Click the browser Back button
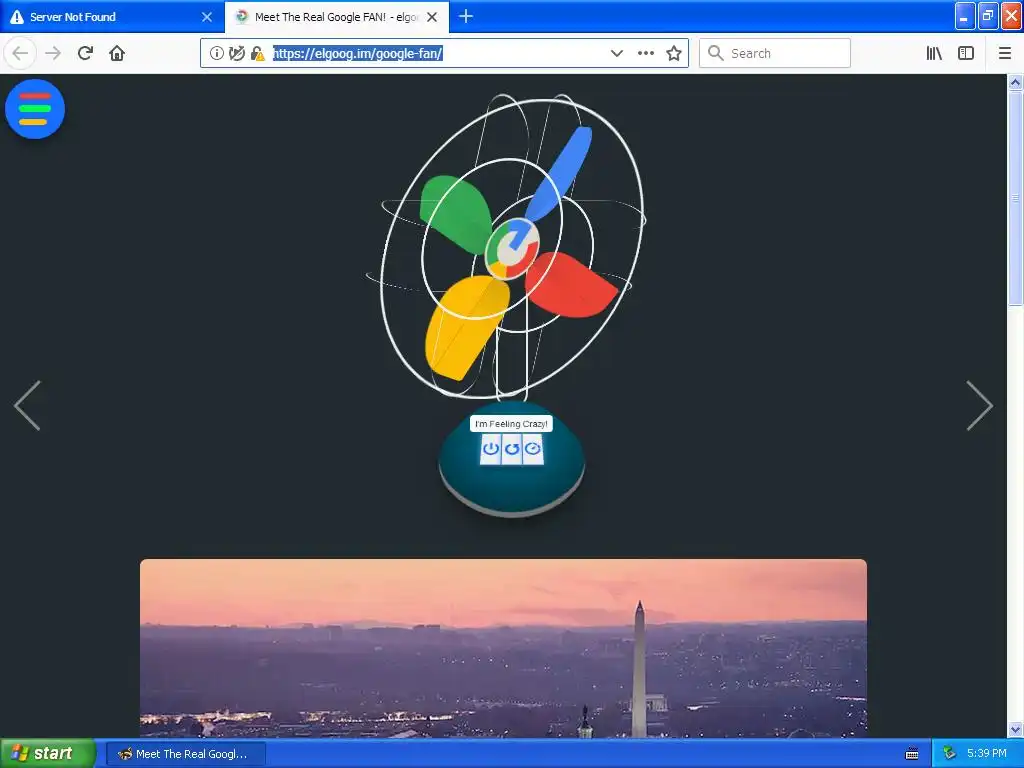 click(x=20, y=53)
